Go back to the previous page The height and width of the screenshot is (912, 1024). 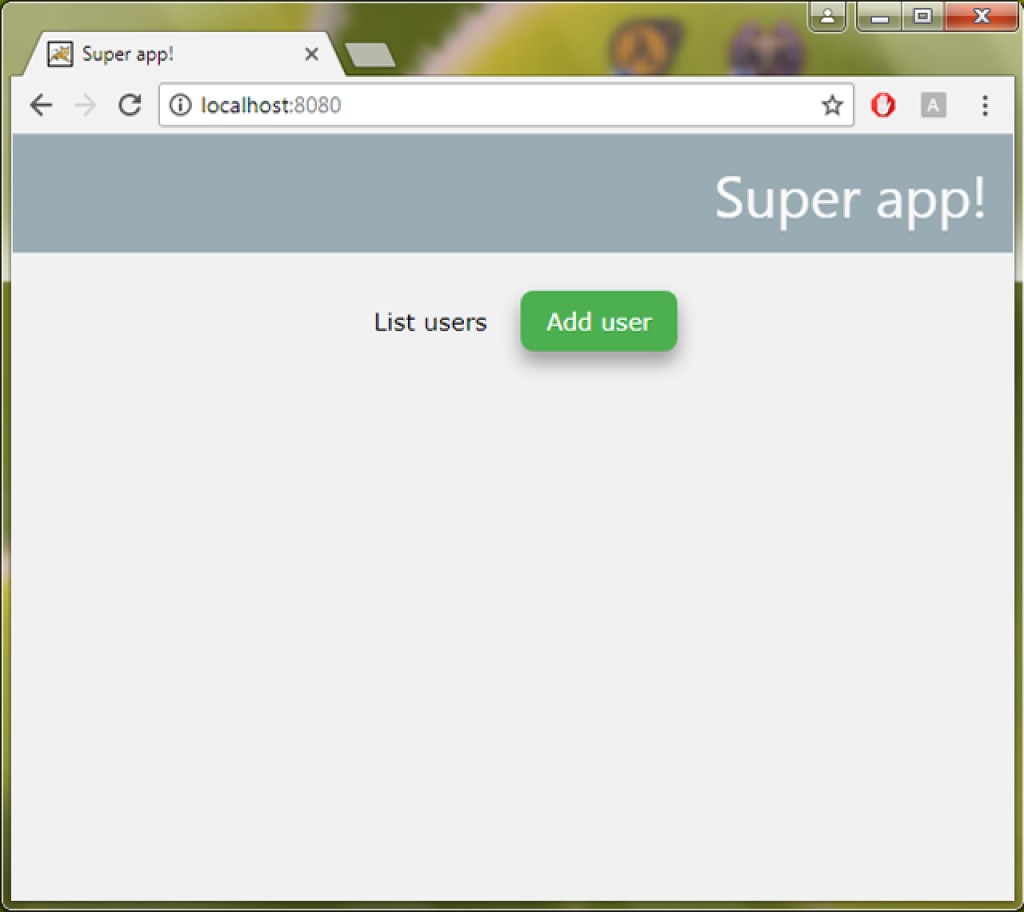tap(41, 105)
